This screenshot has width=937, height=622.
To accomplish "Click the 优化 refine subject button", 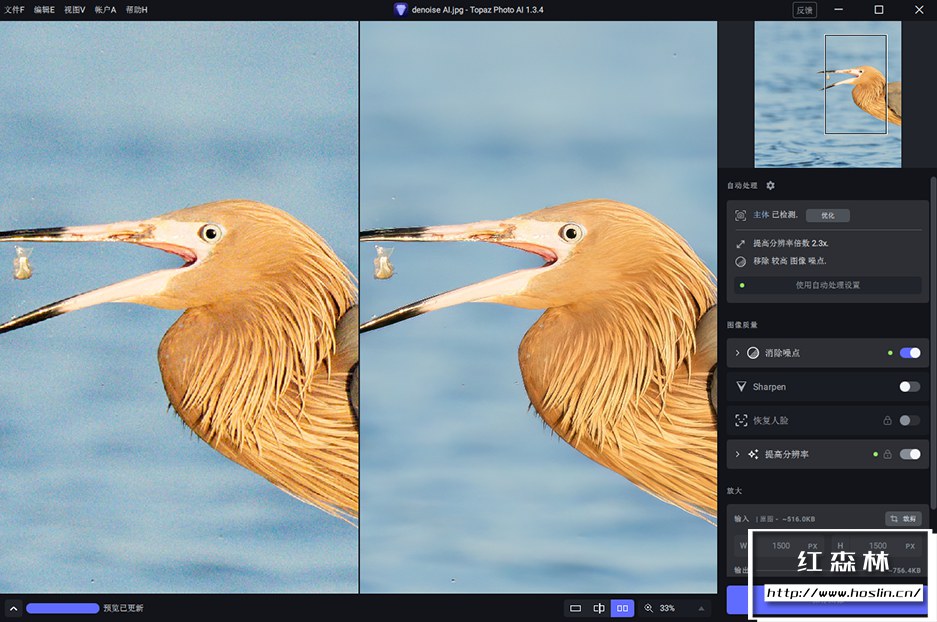I will pos(827,215).
